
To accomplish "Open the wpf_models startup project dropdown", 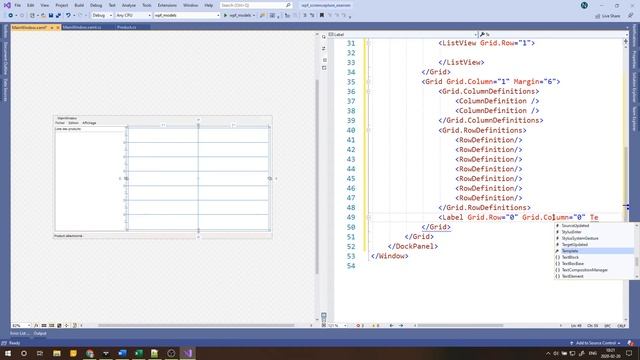I will tap(187, 15).
